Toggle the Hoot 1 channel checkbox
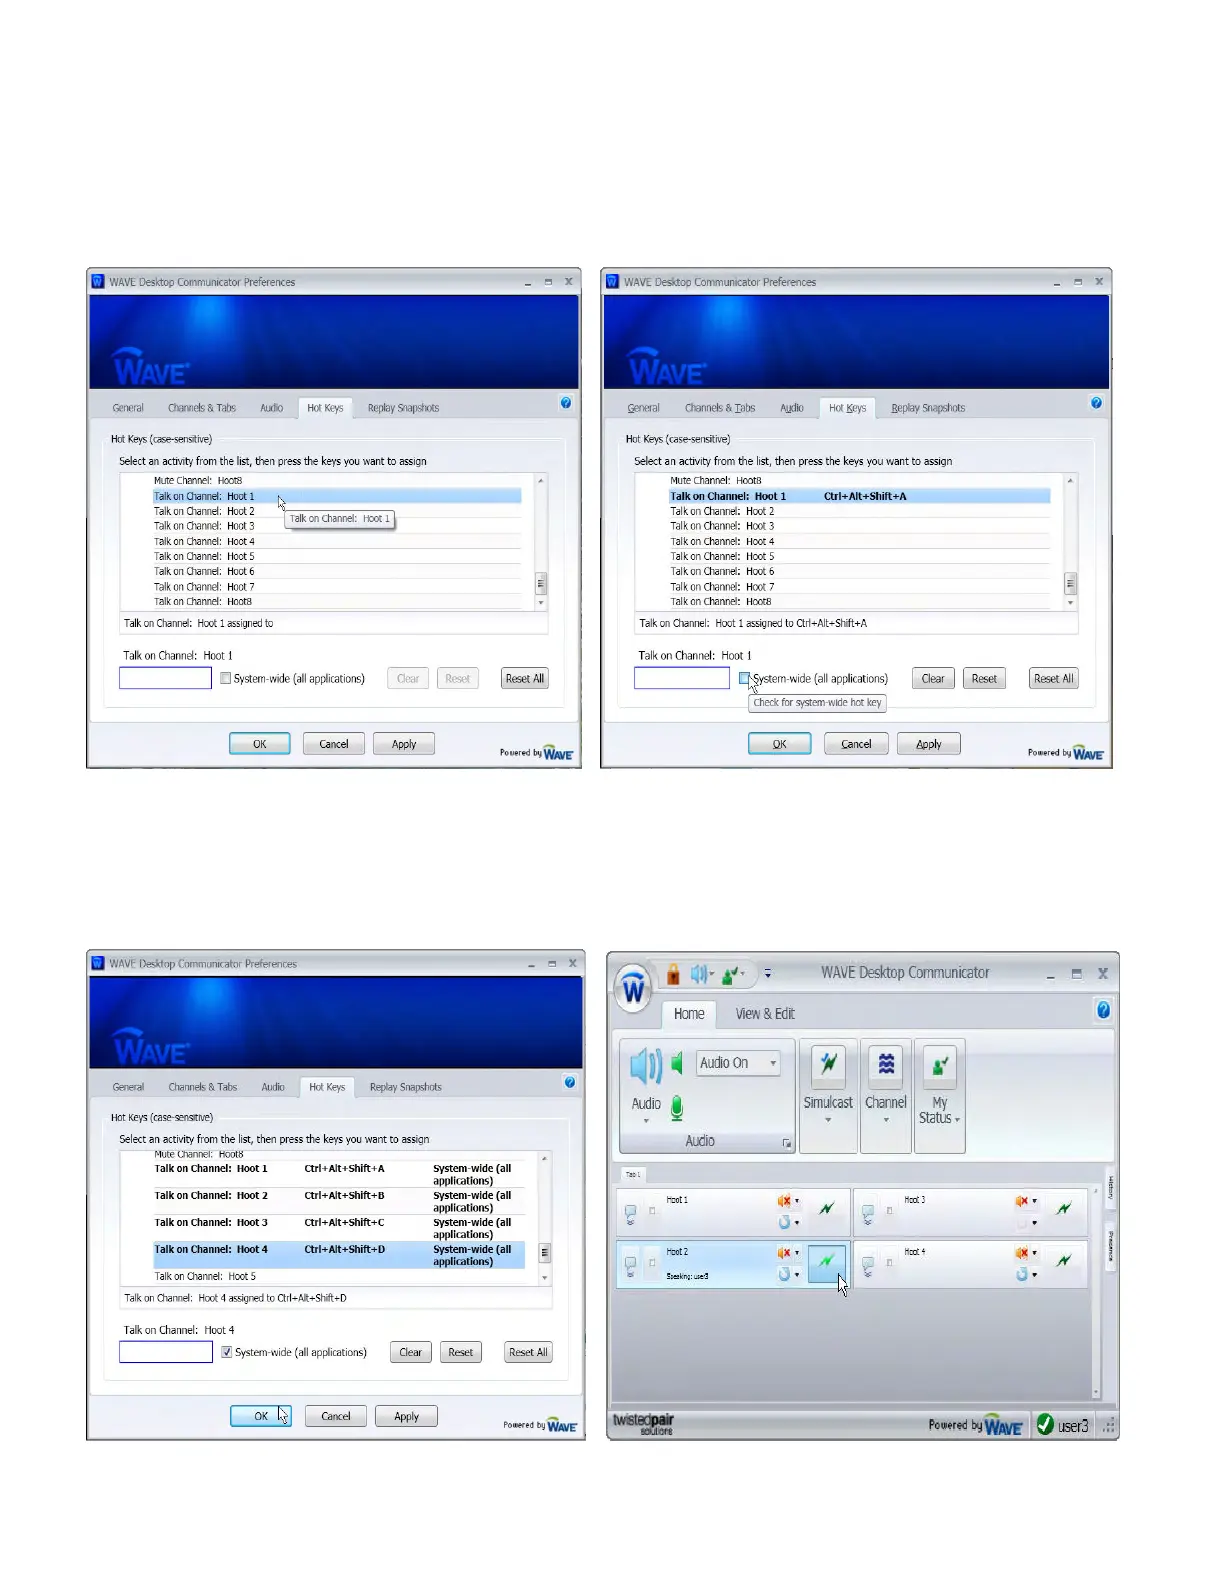This screenshot has width=1224, height=1584. pyautogui.click(x=652, y=1211)
